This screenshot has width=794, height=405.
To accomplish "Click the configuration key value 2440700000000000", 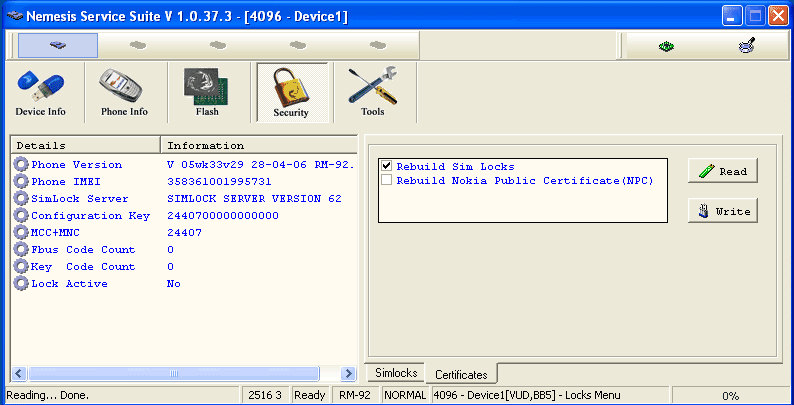I will tap(223, 216).
